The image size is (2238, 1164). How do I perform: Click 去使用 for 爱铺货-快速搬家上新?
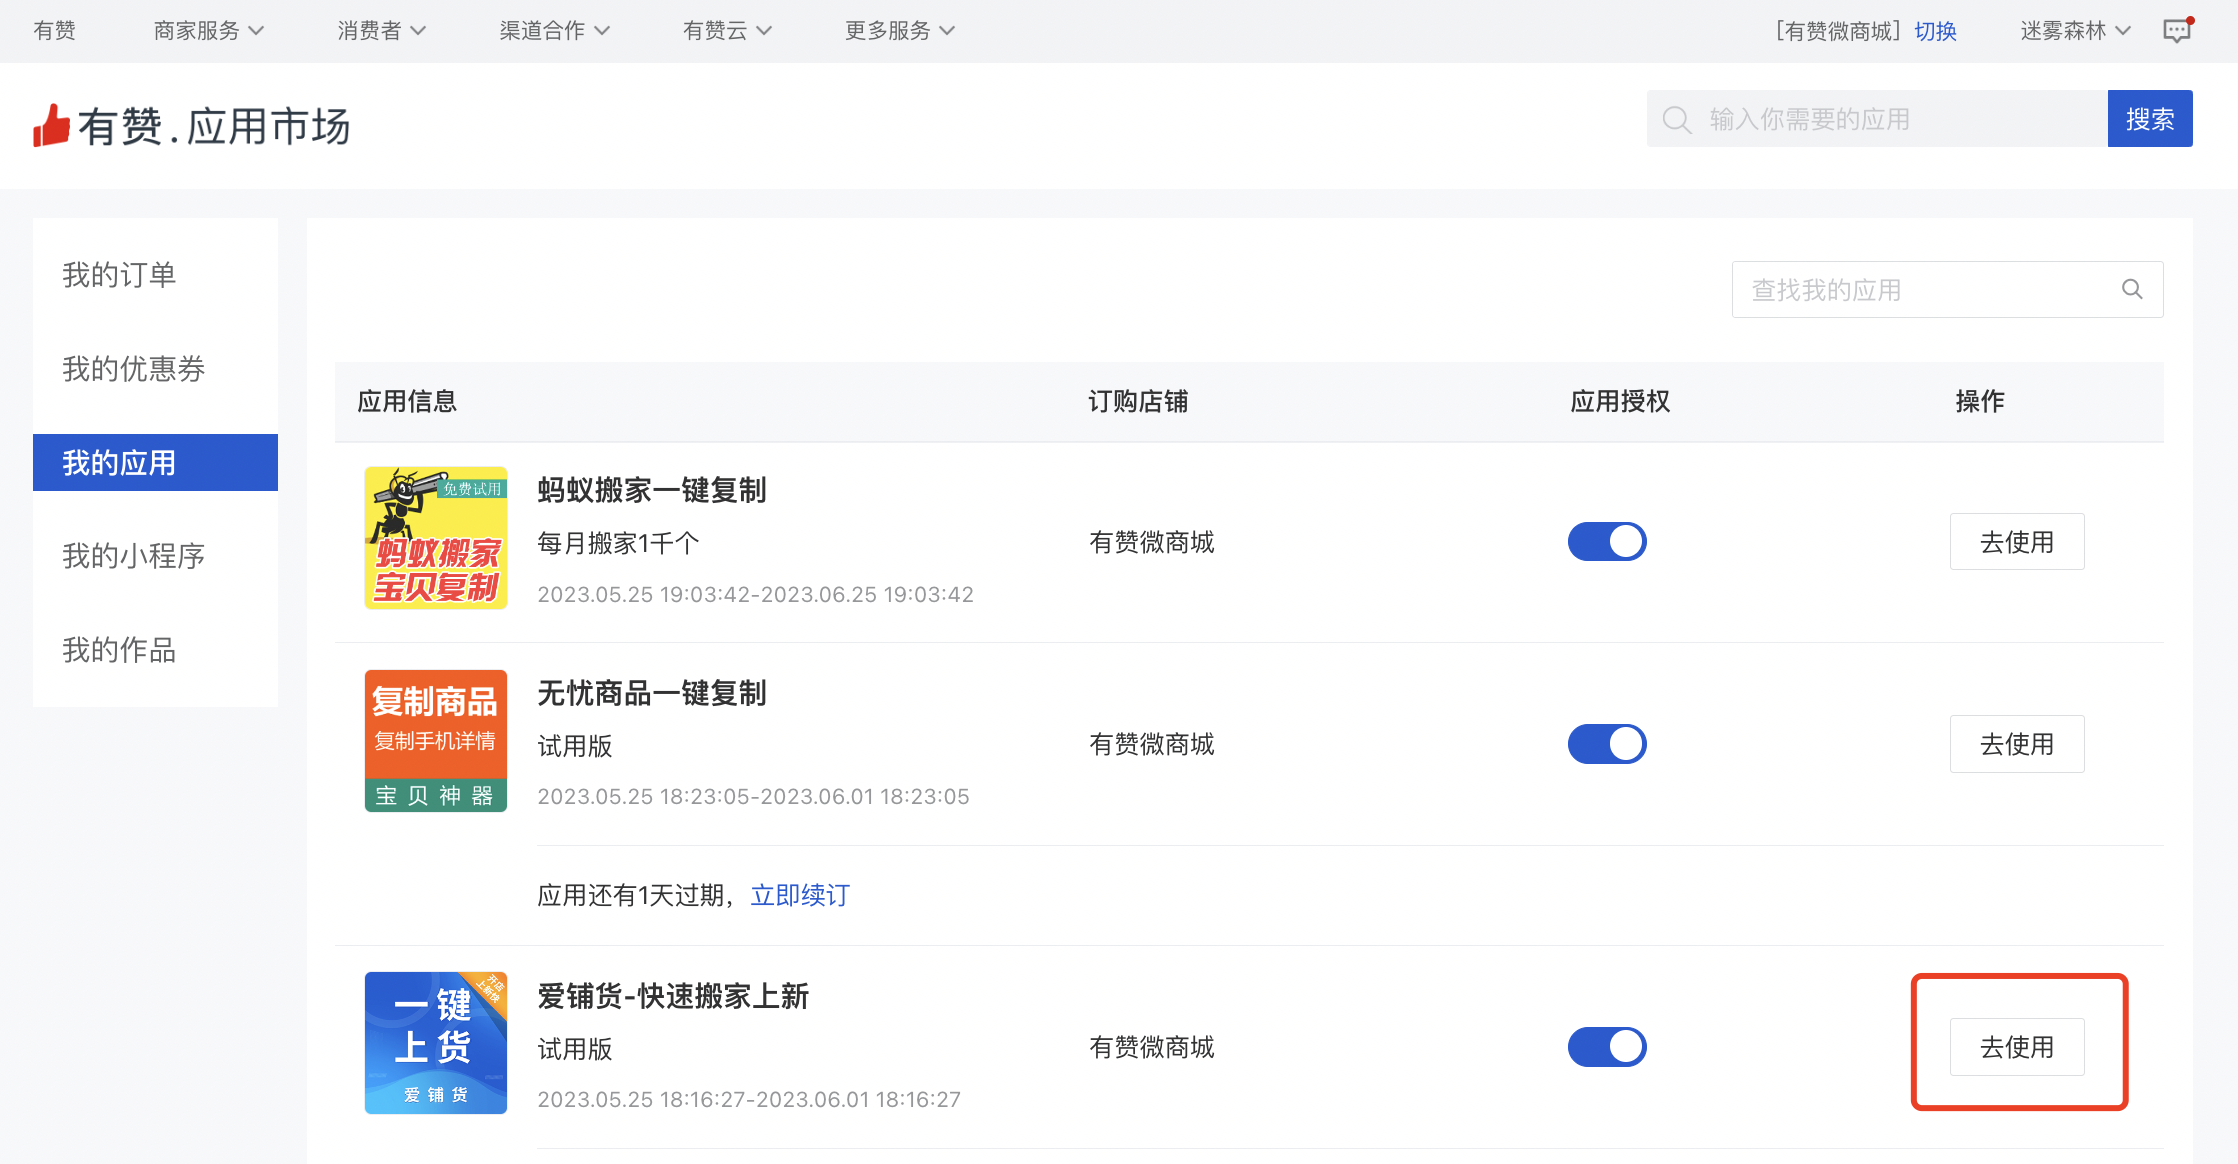tap(2017, 1047)
